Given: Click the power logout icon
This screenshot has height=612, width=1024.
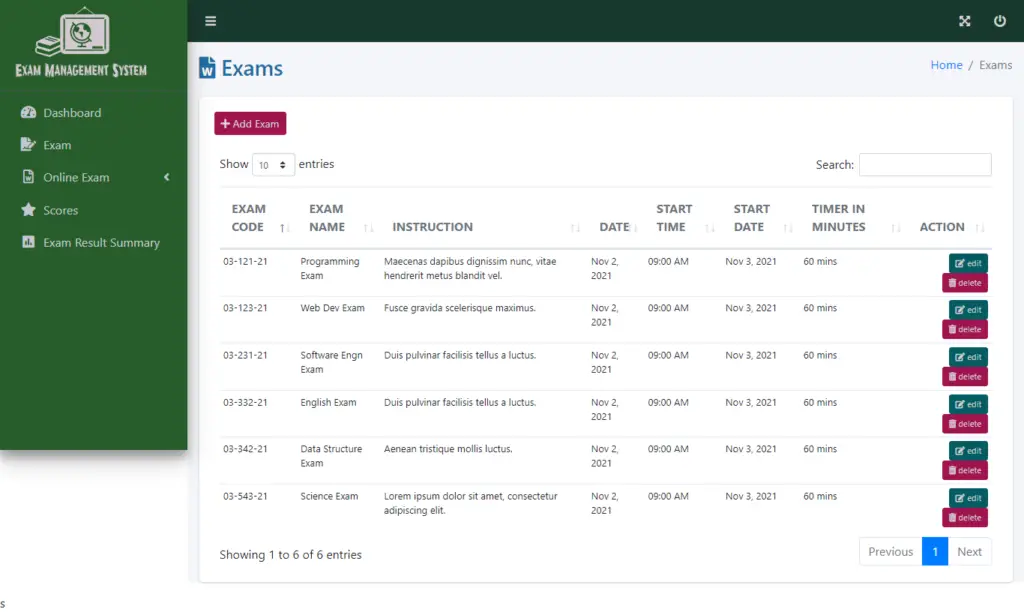Looking at the screenshot, I should pos(999,20).
